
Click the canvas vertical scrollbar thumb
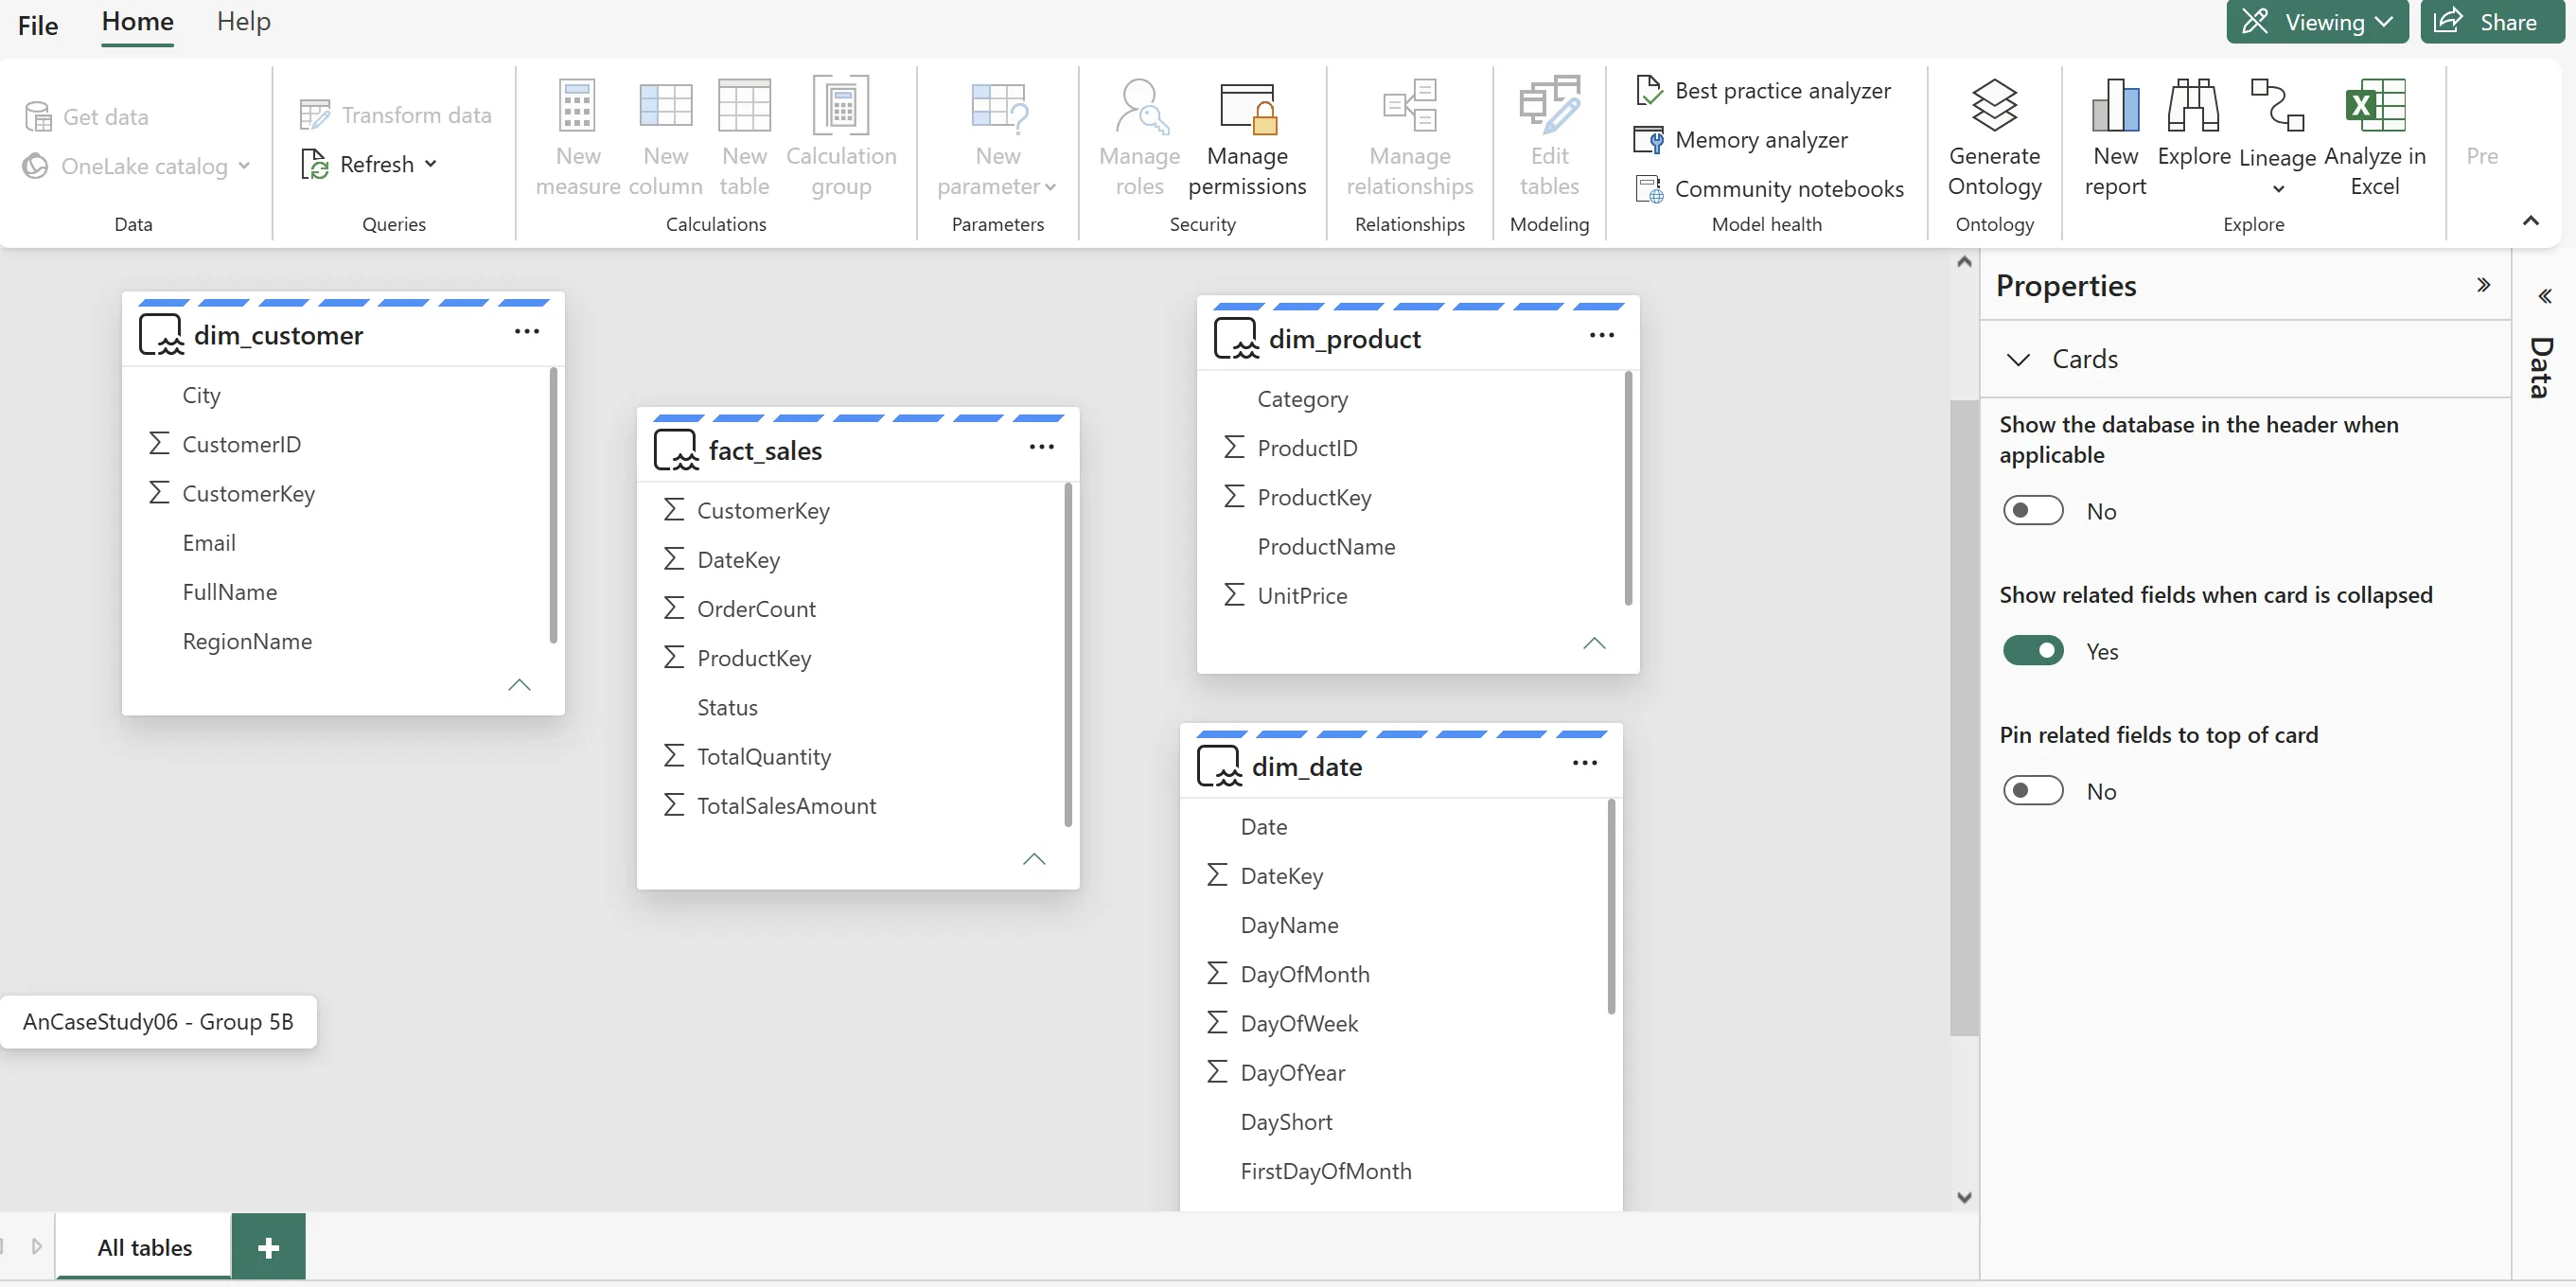pos(1963,717)
